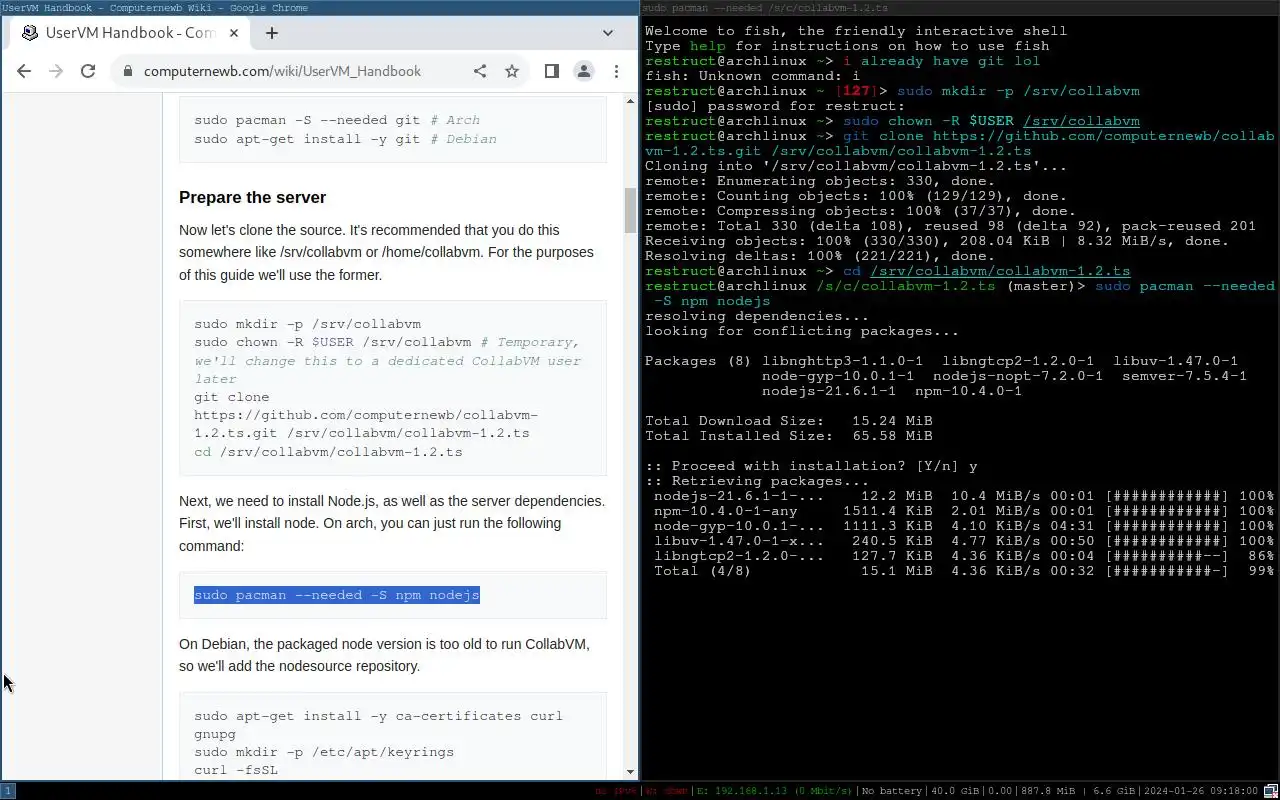Image resolution: width=1280 pixels, height=800 pixels.
Task: Click the vertical scrollbar thumb in Chrome
Action: [x=630, y=209]
